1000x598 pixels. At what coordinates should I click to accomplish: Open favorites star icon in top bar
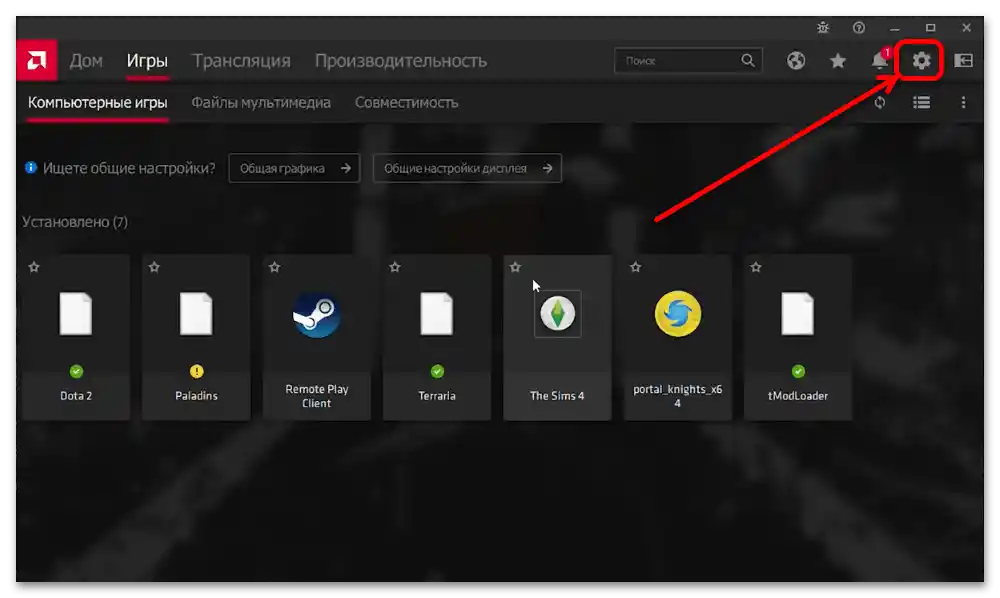[837, 61]
